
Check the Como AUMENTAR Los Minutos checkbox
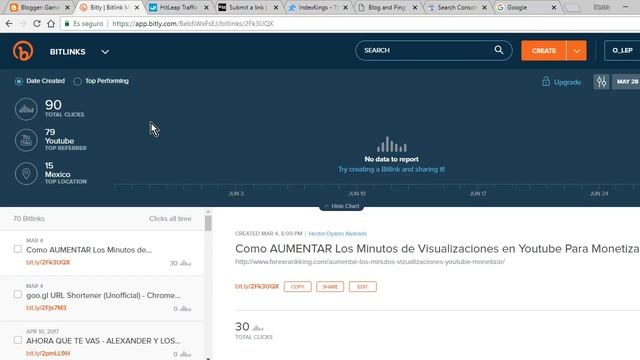click(x=18, y=249)
